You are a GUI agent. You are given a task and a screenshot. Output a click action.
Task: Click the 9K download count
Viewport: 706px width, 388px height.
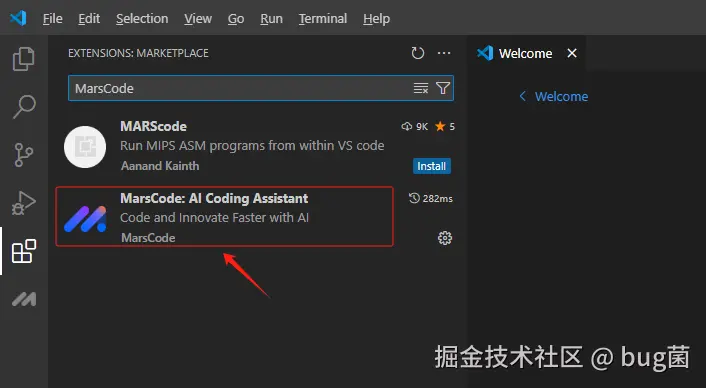coord(415,126)
